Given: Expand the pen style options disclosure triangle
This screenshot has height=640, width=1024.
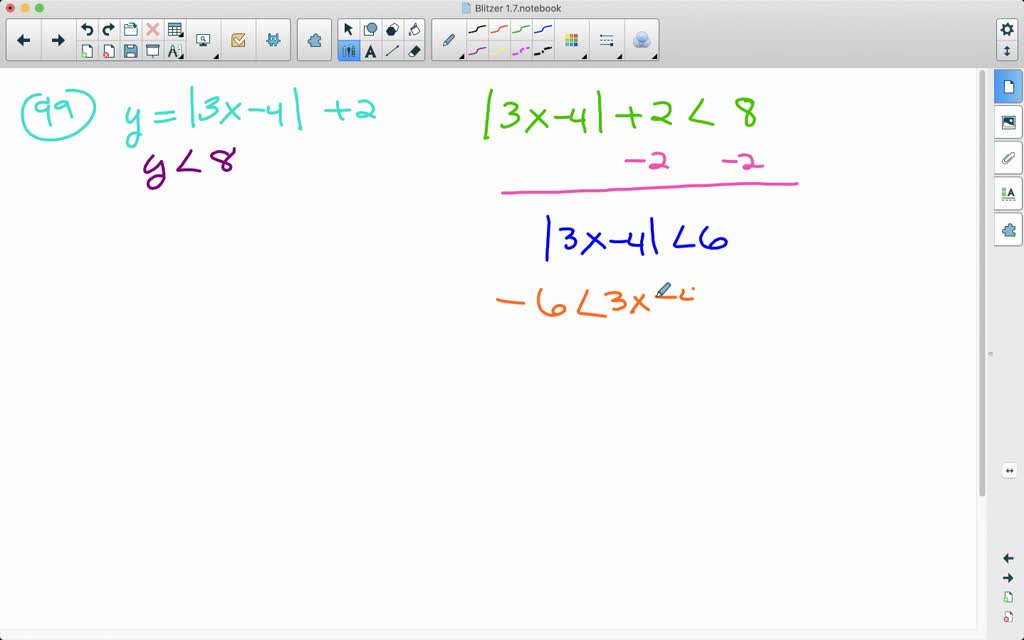Looking at the screenshot, I should click(x=462, y=56).
